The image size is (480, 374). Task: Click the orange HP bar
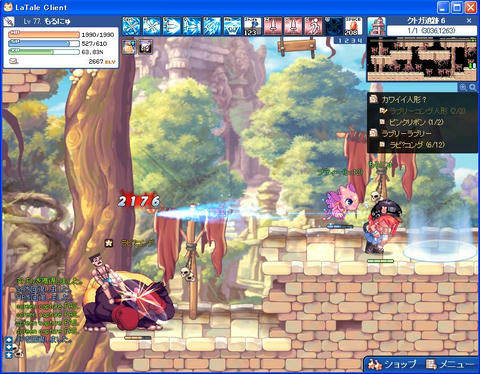[44, 34]
